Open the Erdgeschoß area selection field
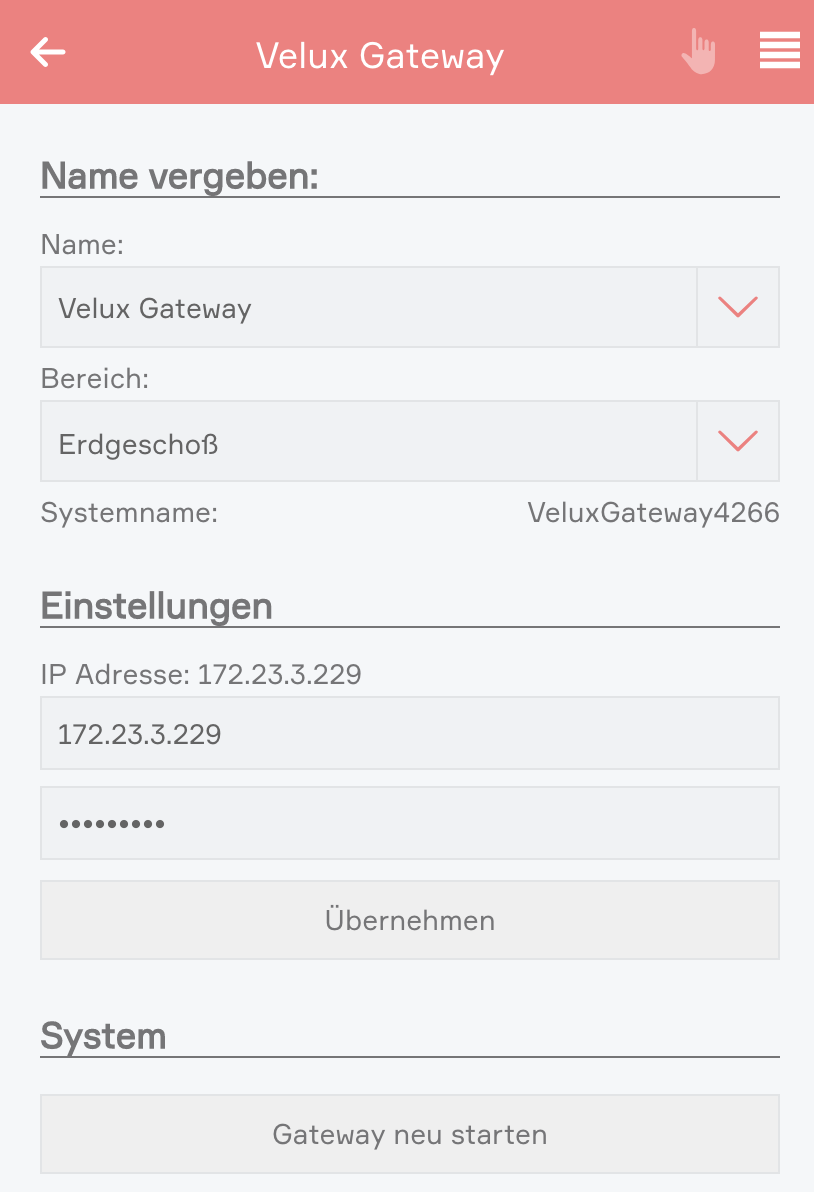This screenshot has width=814, height=1192. (368, 441)
